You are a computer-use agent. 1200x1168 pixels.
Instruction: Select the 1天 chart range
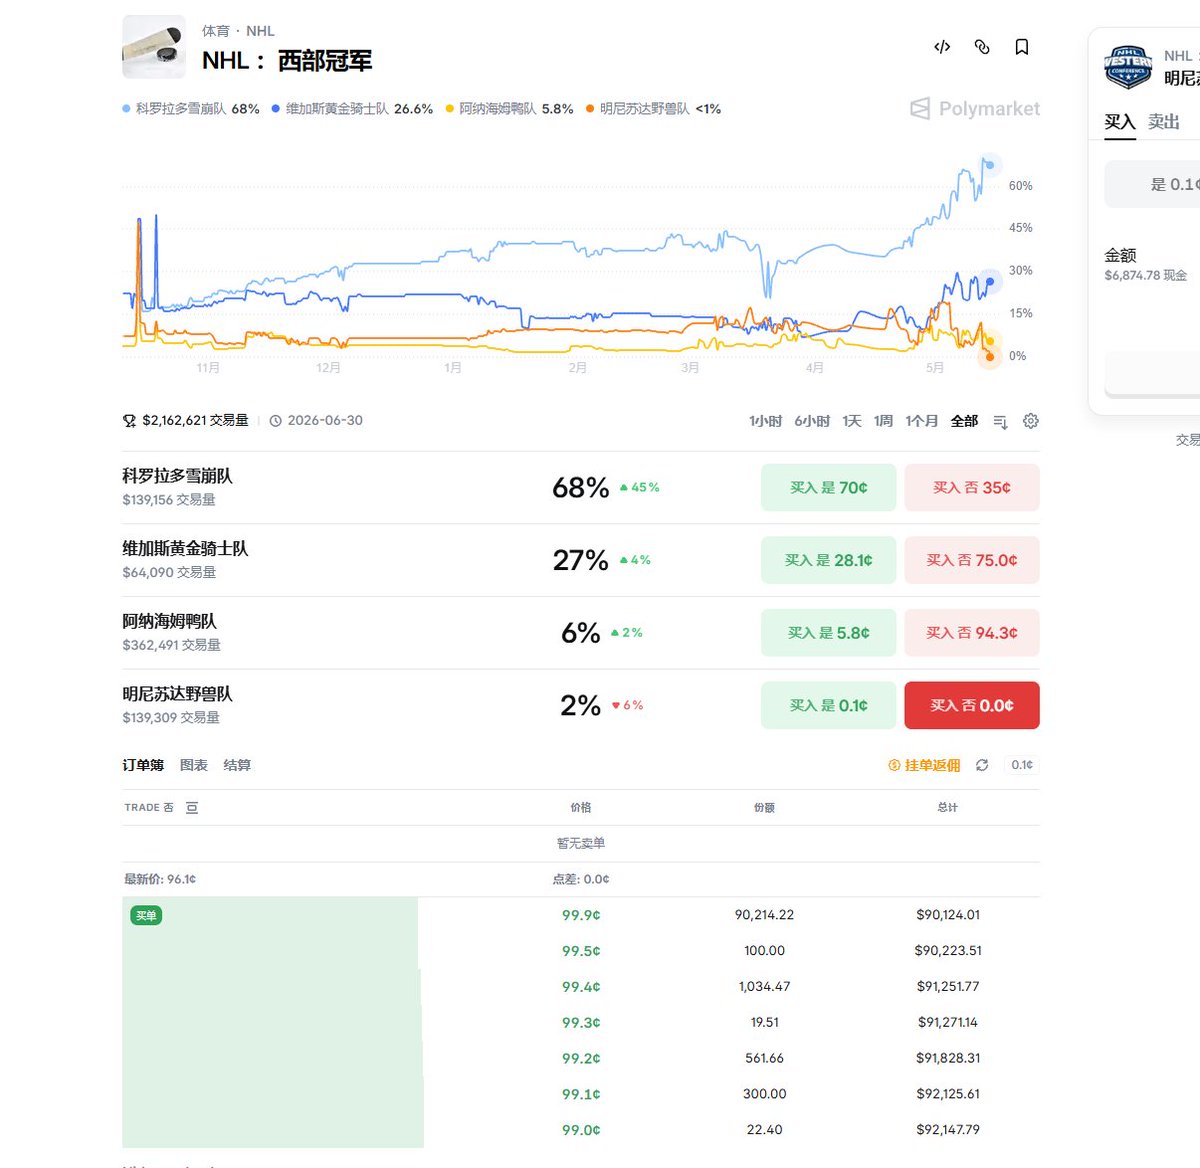(x=852, y=421)
